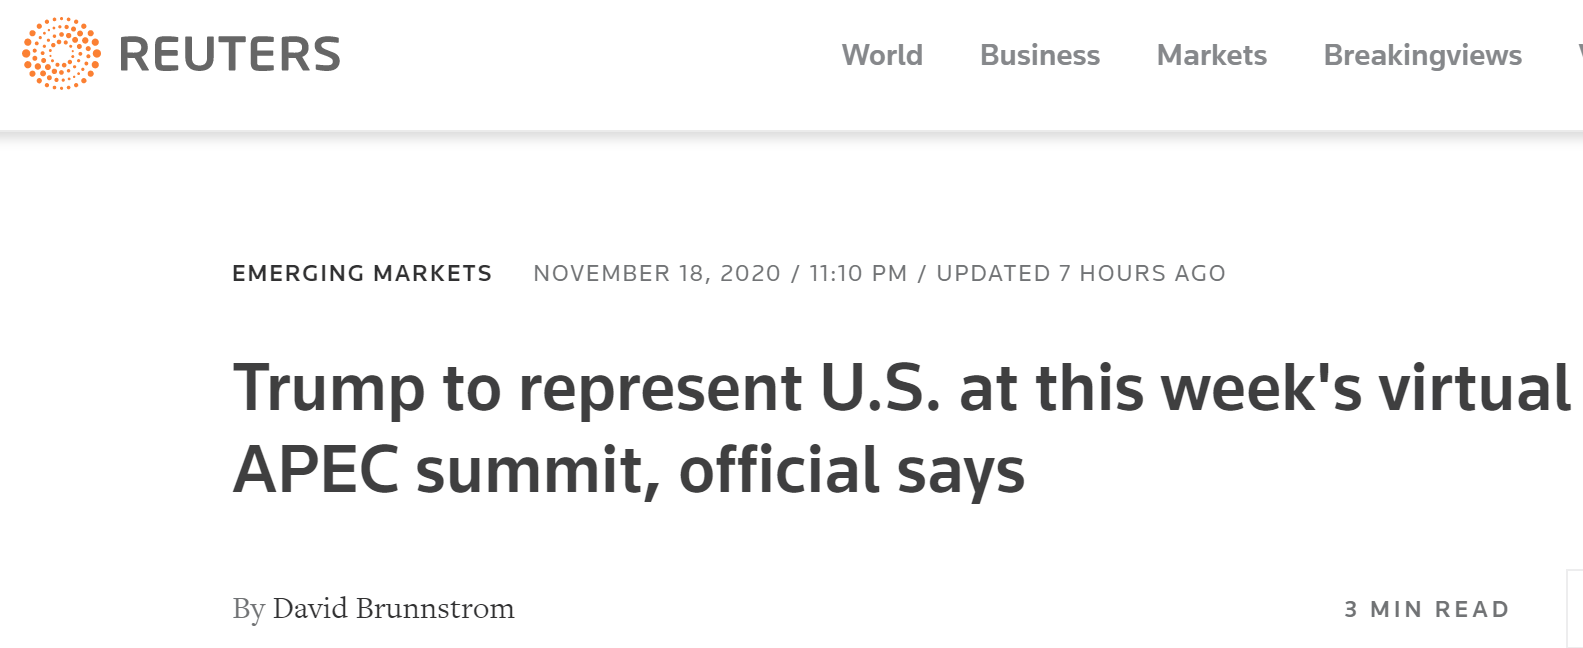Viewport: 1583px width, 648px height.
Task: Click the 'By' label before author name
Action: (x=248, y=609)
